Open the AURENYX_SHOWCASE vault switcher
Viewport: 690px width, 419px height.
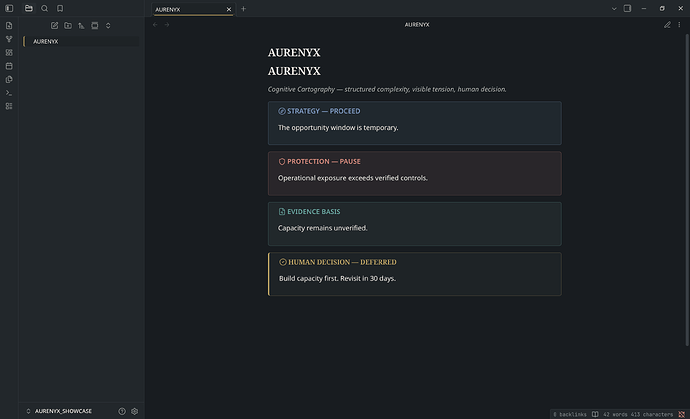pos(59,411)
